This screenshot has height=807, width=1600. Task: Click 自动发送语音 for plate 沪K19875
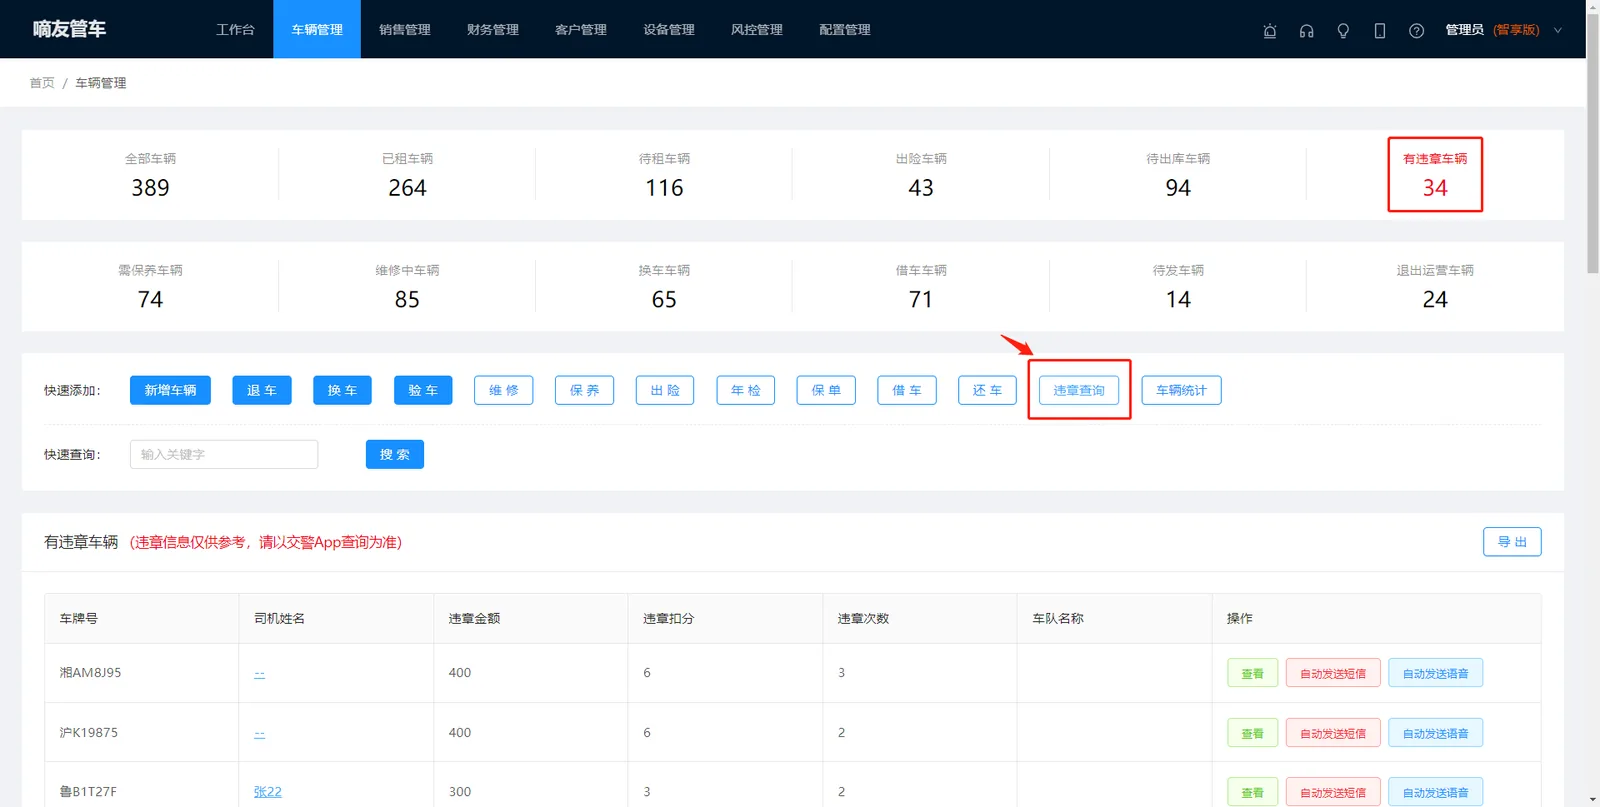pos(1436,733)
